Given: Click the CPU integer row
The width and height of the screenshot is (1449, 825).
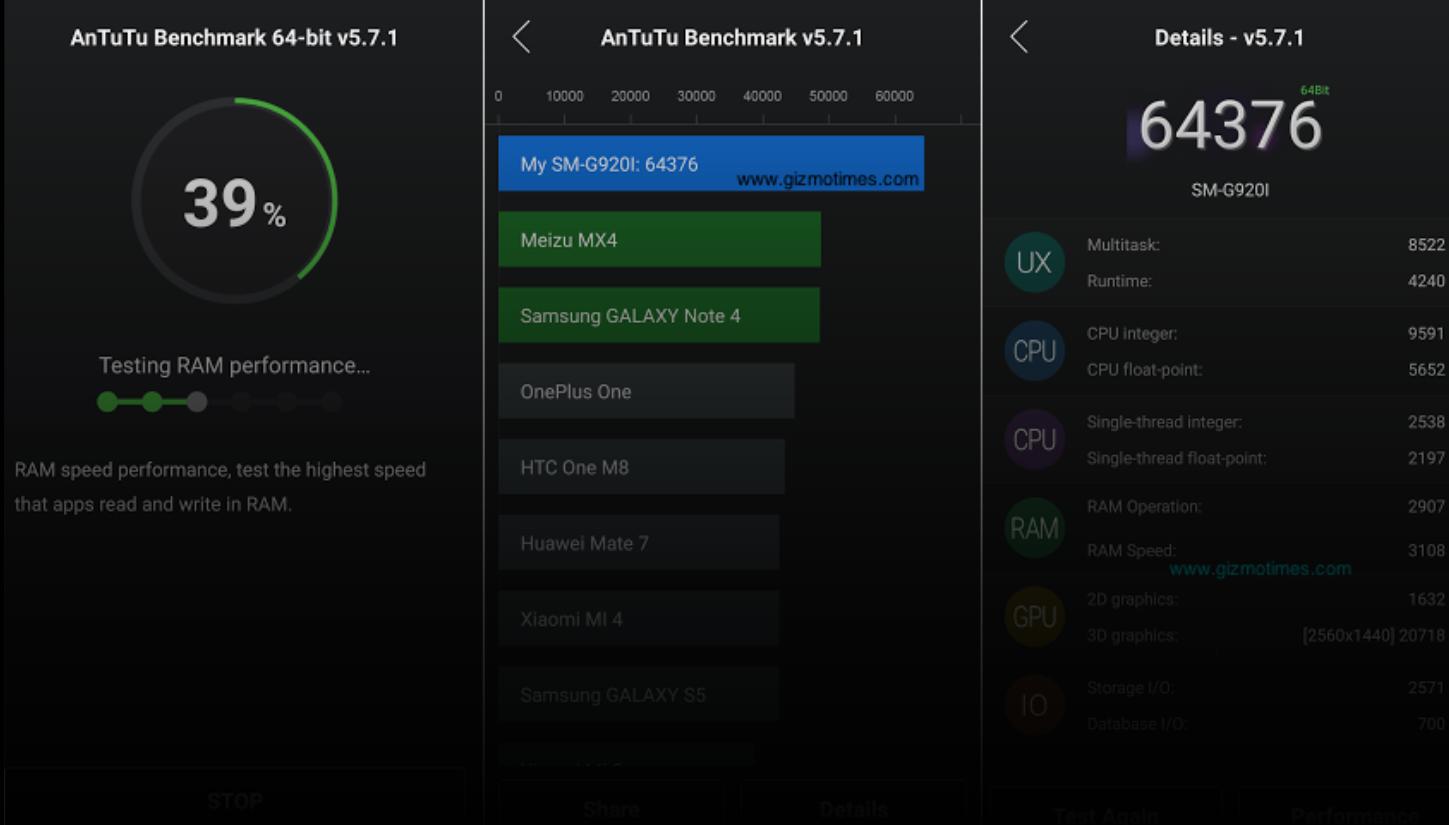Looking at the screenshot, I should pos(1265,334).
